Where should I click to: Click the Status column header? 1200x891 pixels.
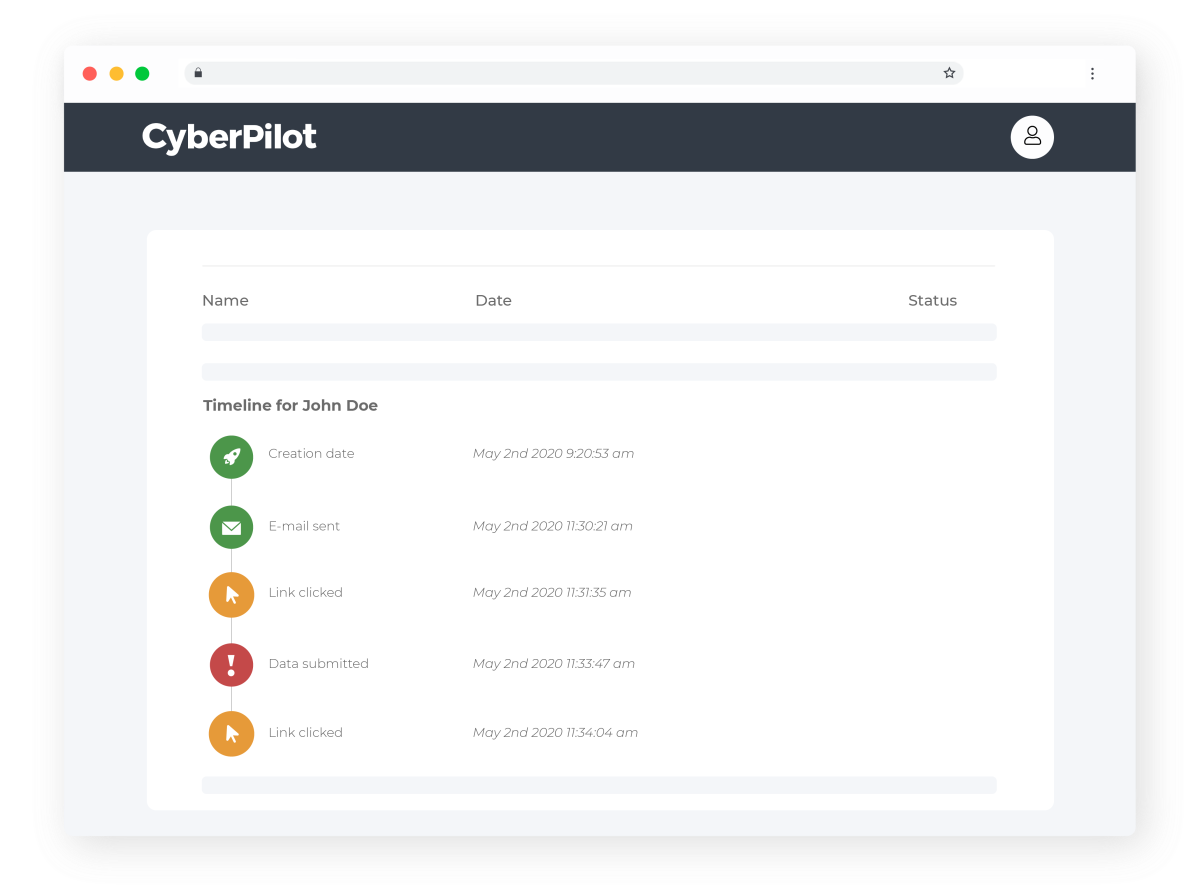(932, 300)
